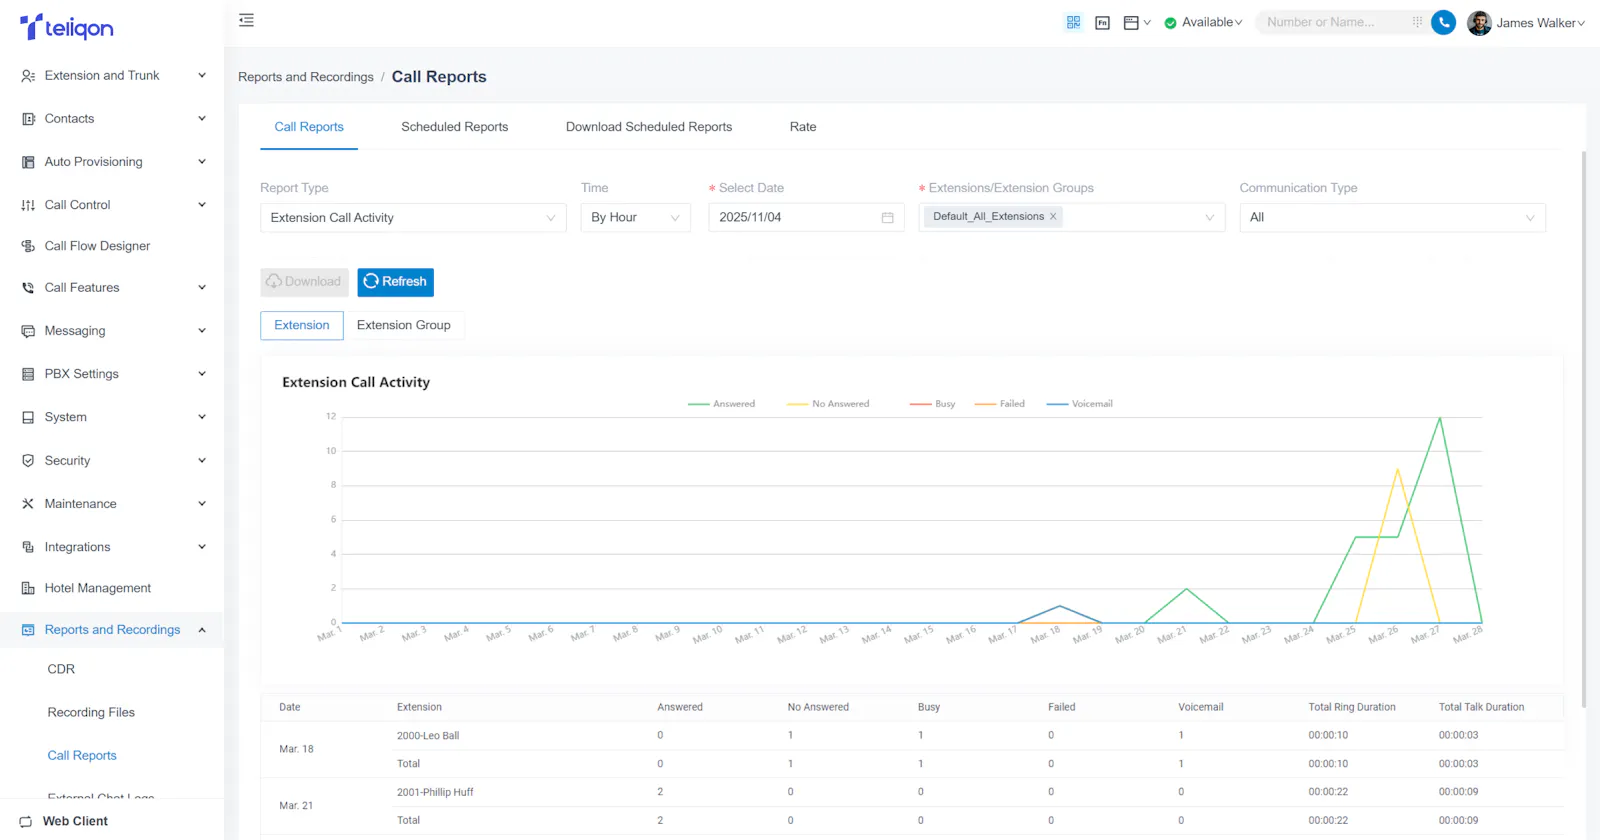Open Call Flow Designer in sidebar
Viewport: 1600px width, 840px height.
(97, 246)
